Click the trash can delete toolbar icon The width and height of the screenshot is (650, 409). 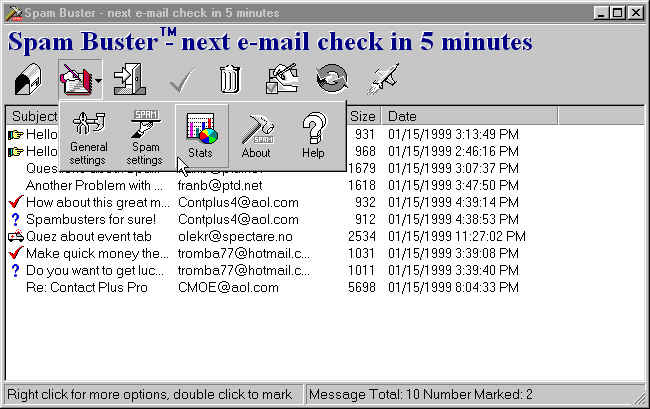(x=230, y=78)
